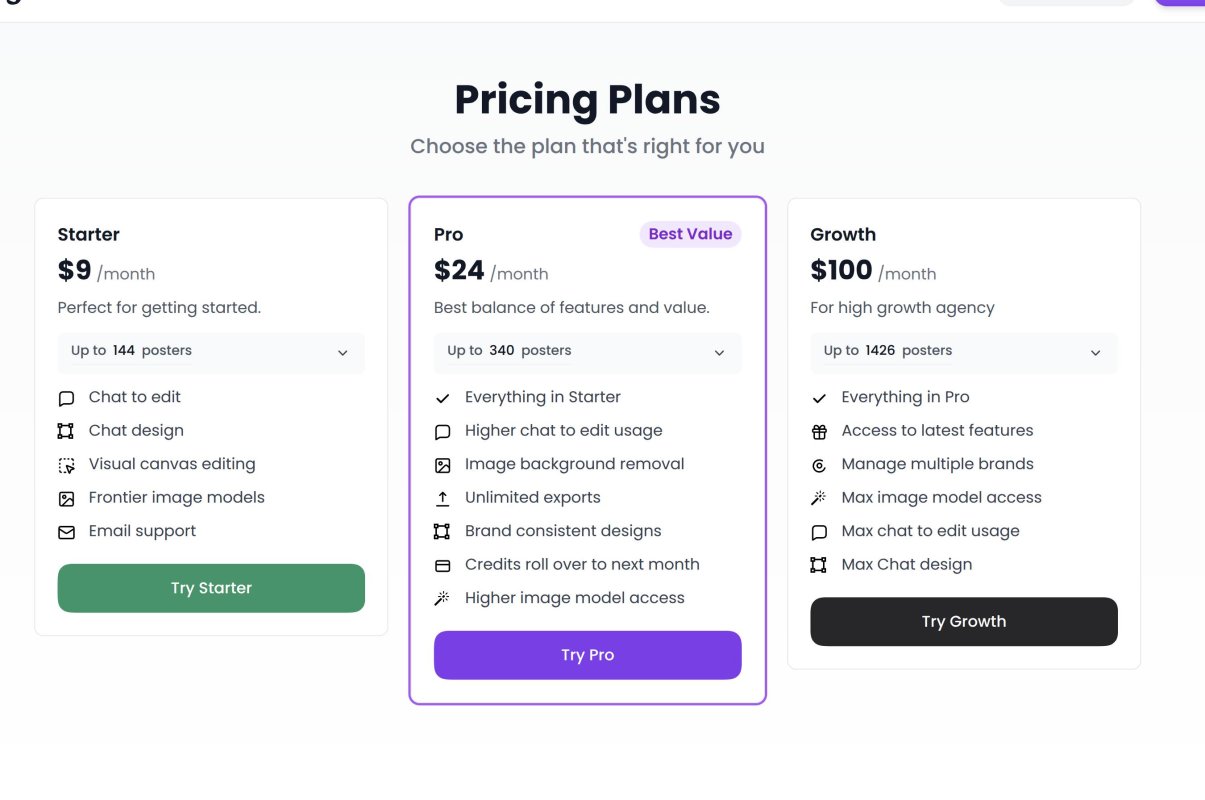Click the gift icon for latest features
Screen dimensions: 1205x800
coord(819,431)
